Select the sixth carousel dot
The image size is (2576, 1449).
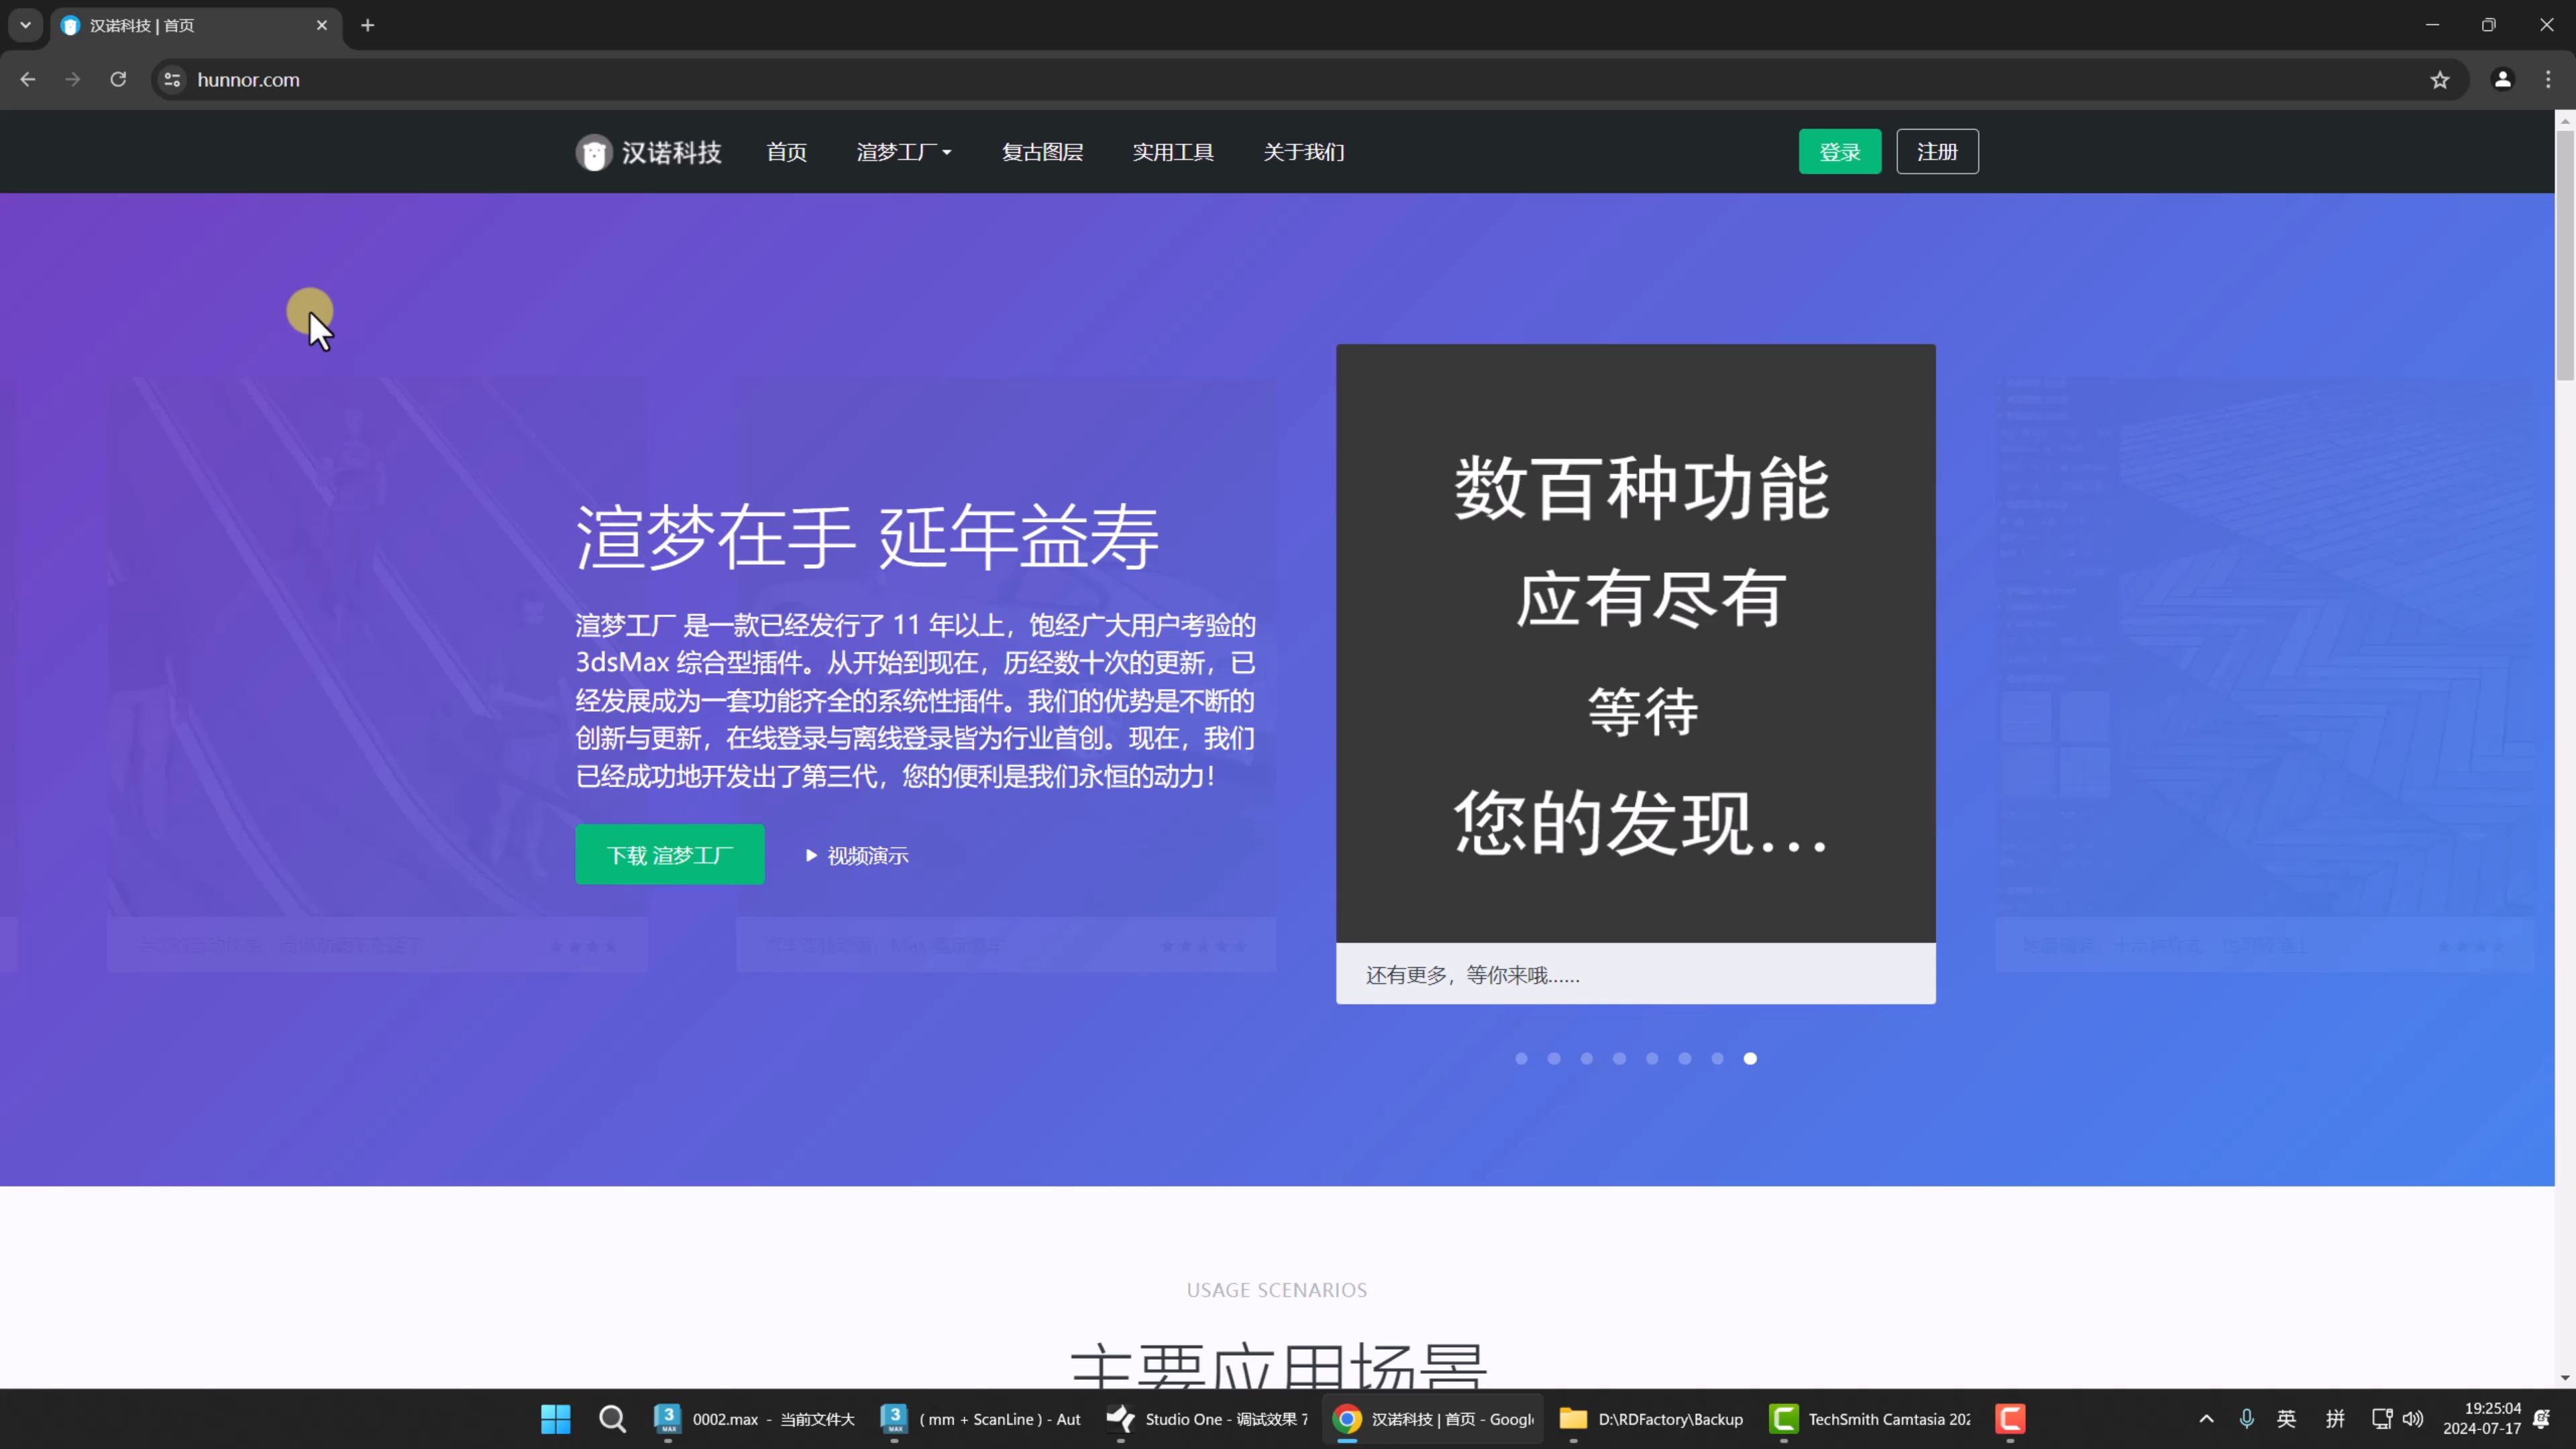coord(1685,1058)
